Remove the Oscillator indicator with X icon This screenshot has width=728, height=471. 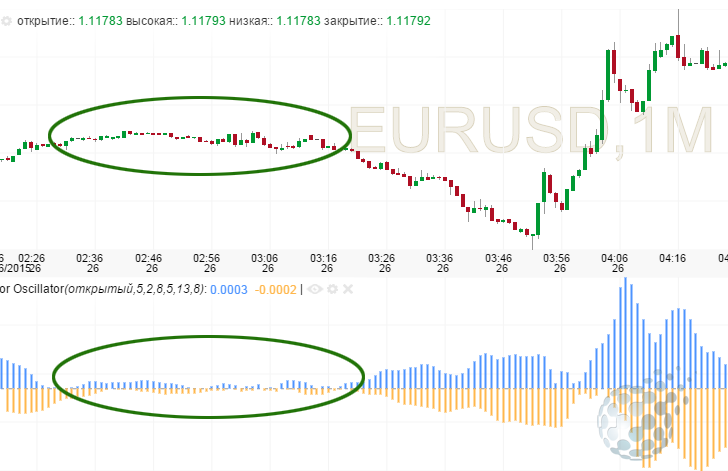(x=348, y=290)
